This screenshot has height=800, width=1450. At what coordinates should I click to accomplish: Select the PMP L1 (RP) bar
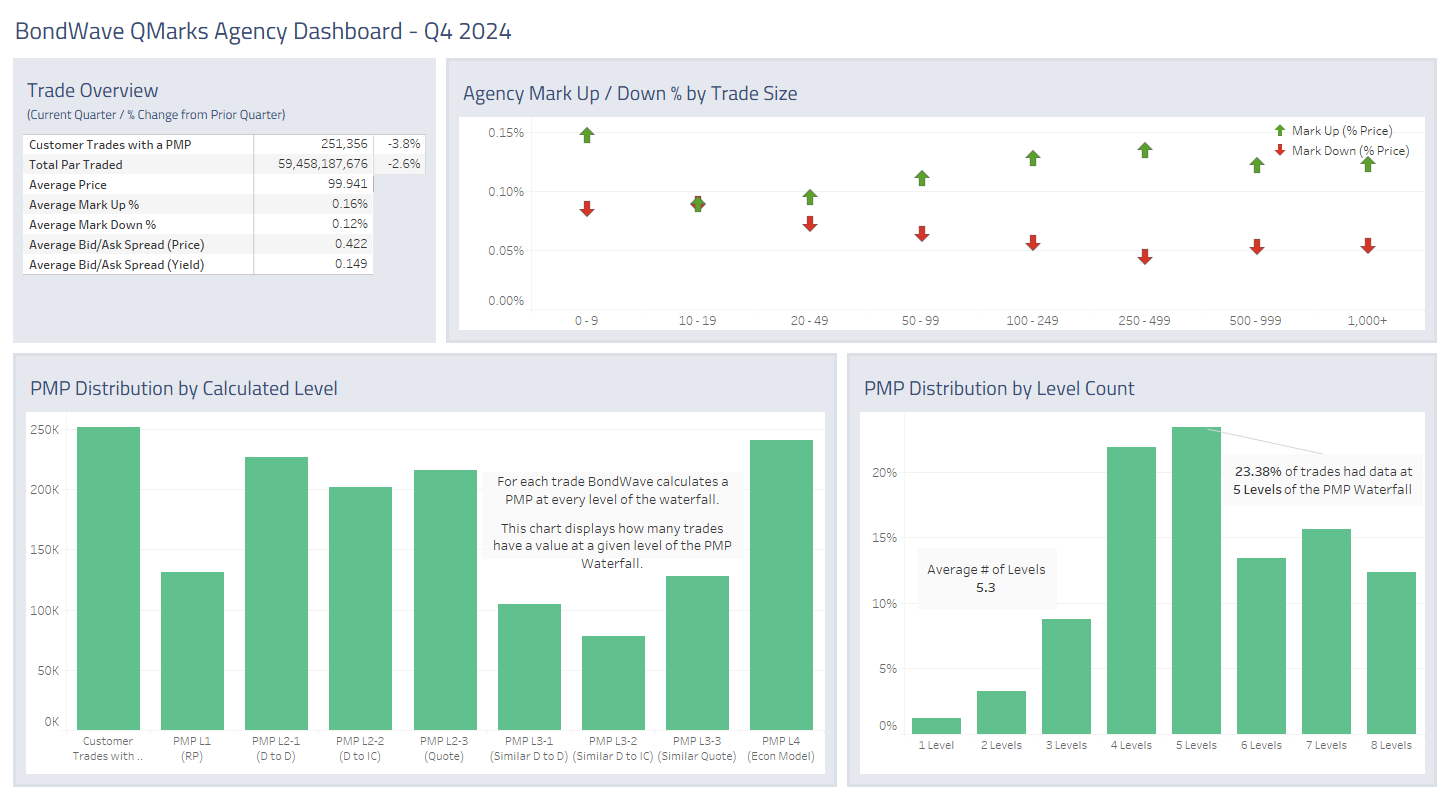pyautogui.click(x=192, y=651)
